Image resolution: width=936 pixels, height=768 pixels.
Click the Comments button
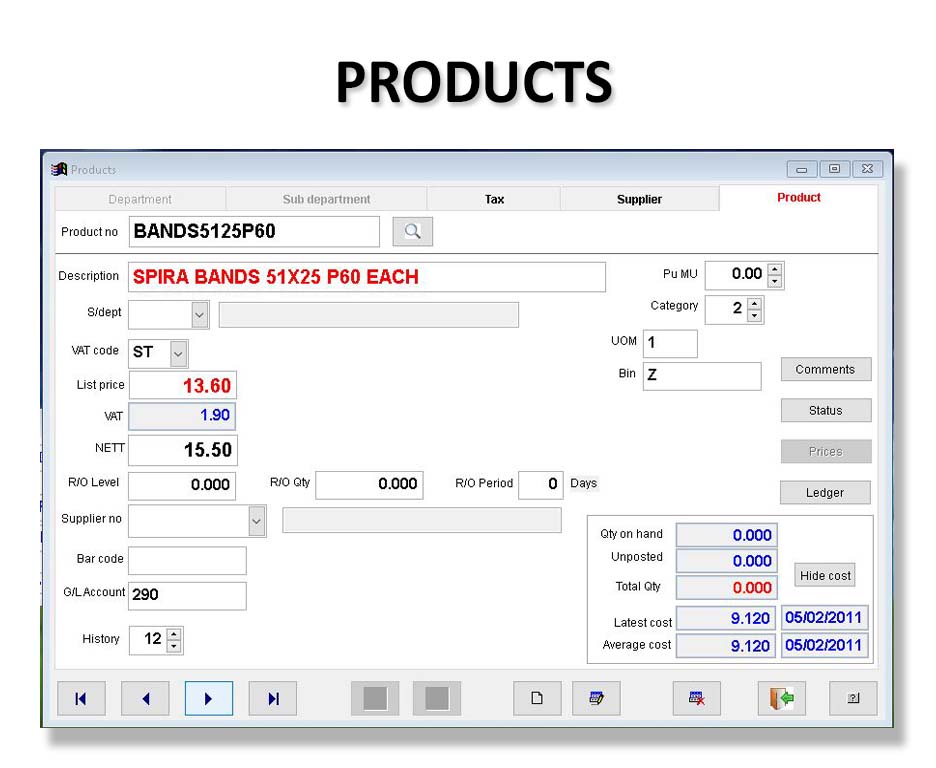point(825,370)
